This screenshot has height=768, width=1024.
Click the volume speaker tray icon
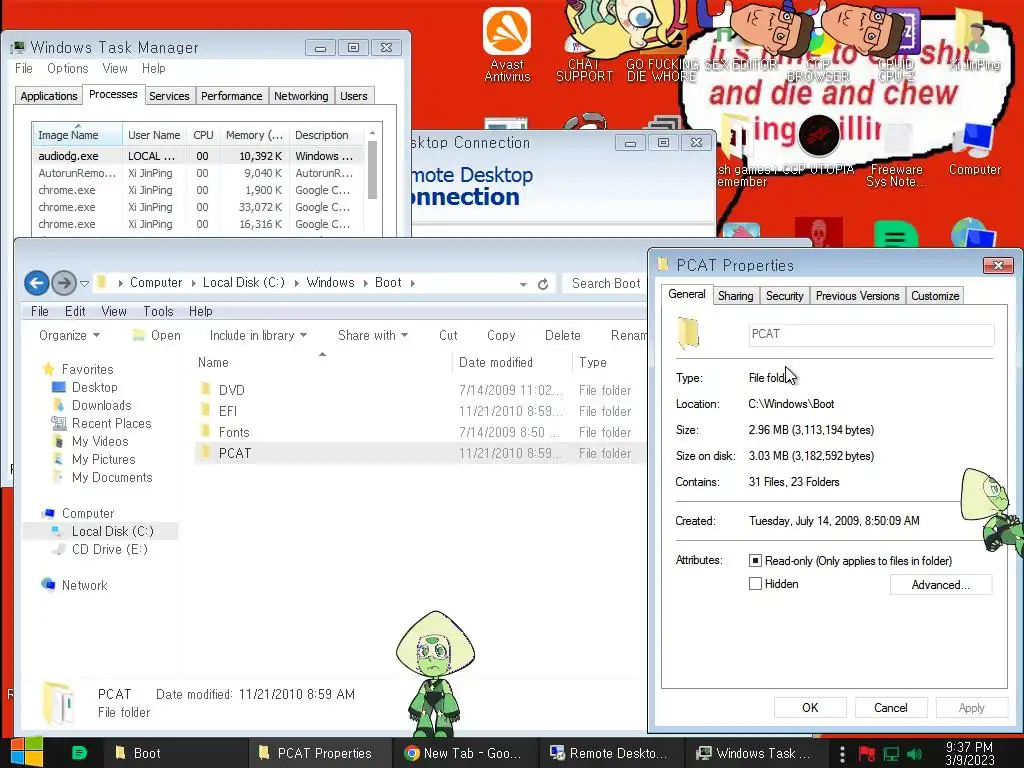click(x=914, y=754)
